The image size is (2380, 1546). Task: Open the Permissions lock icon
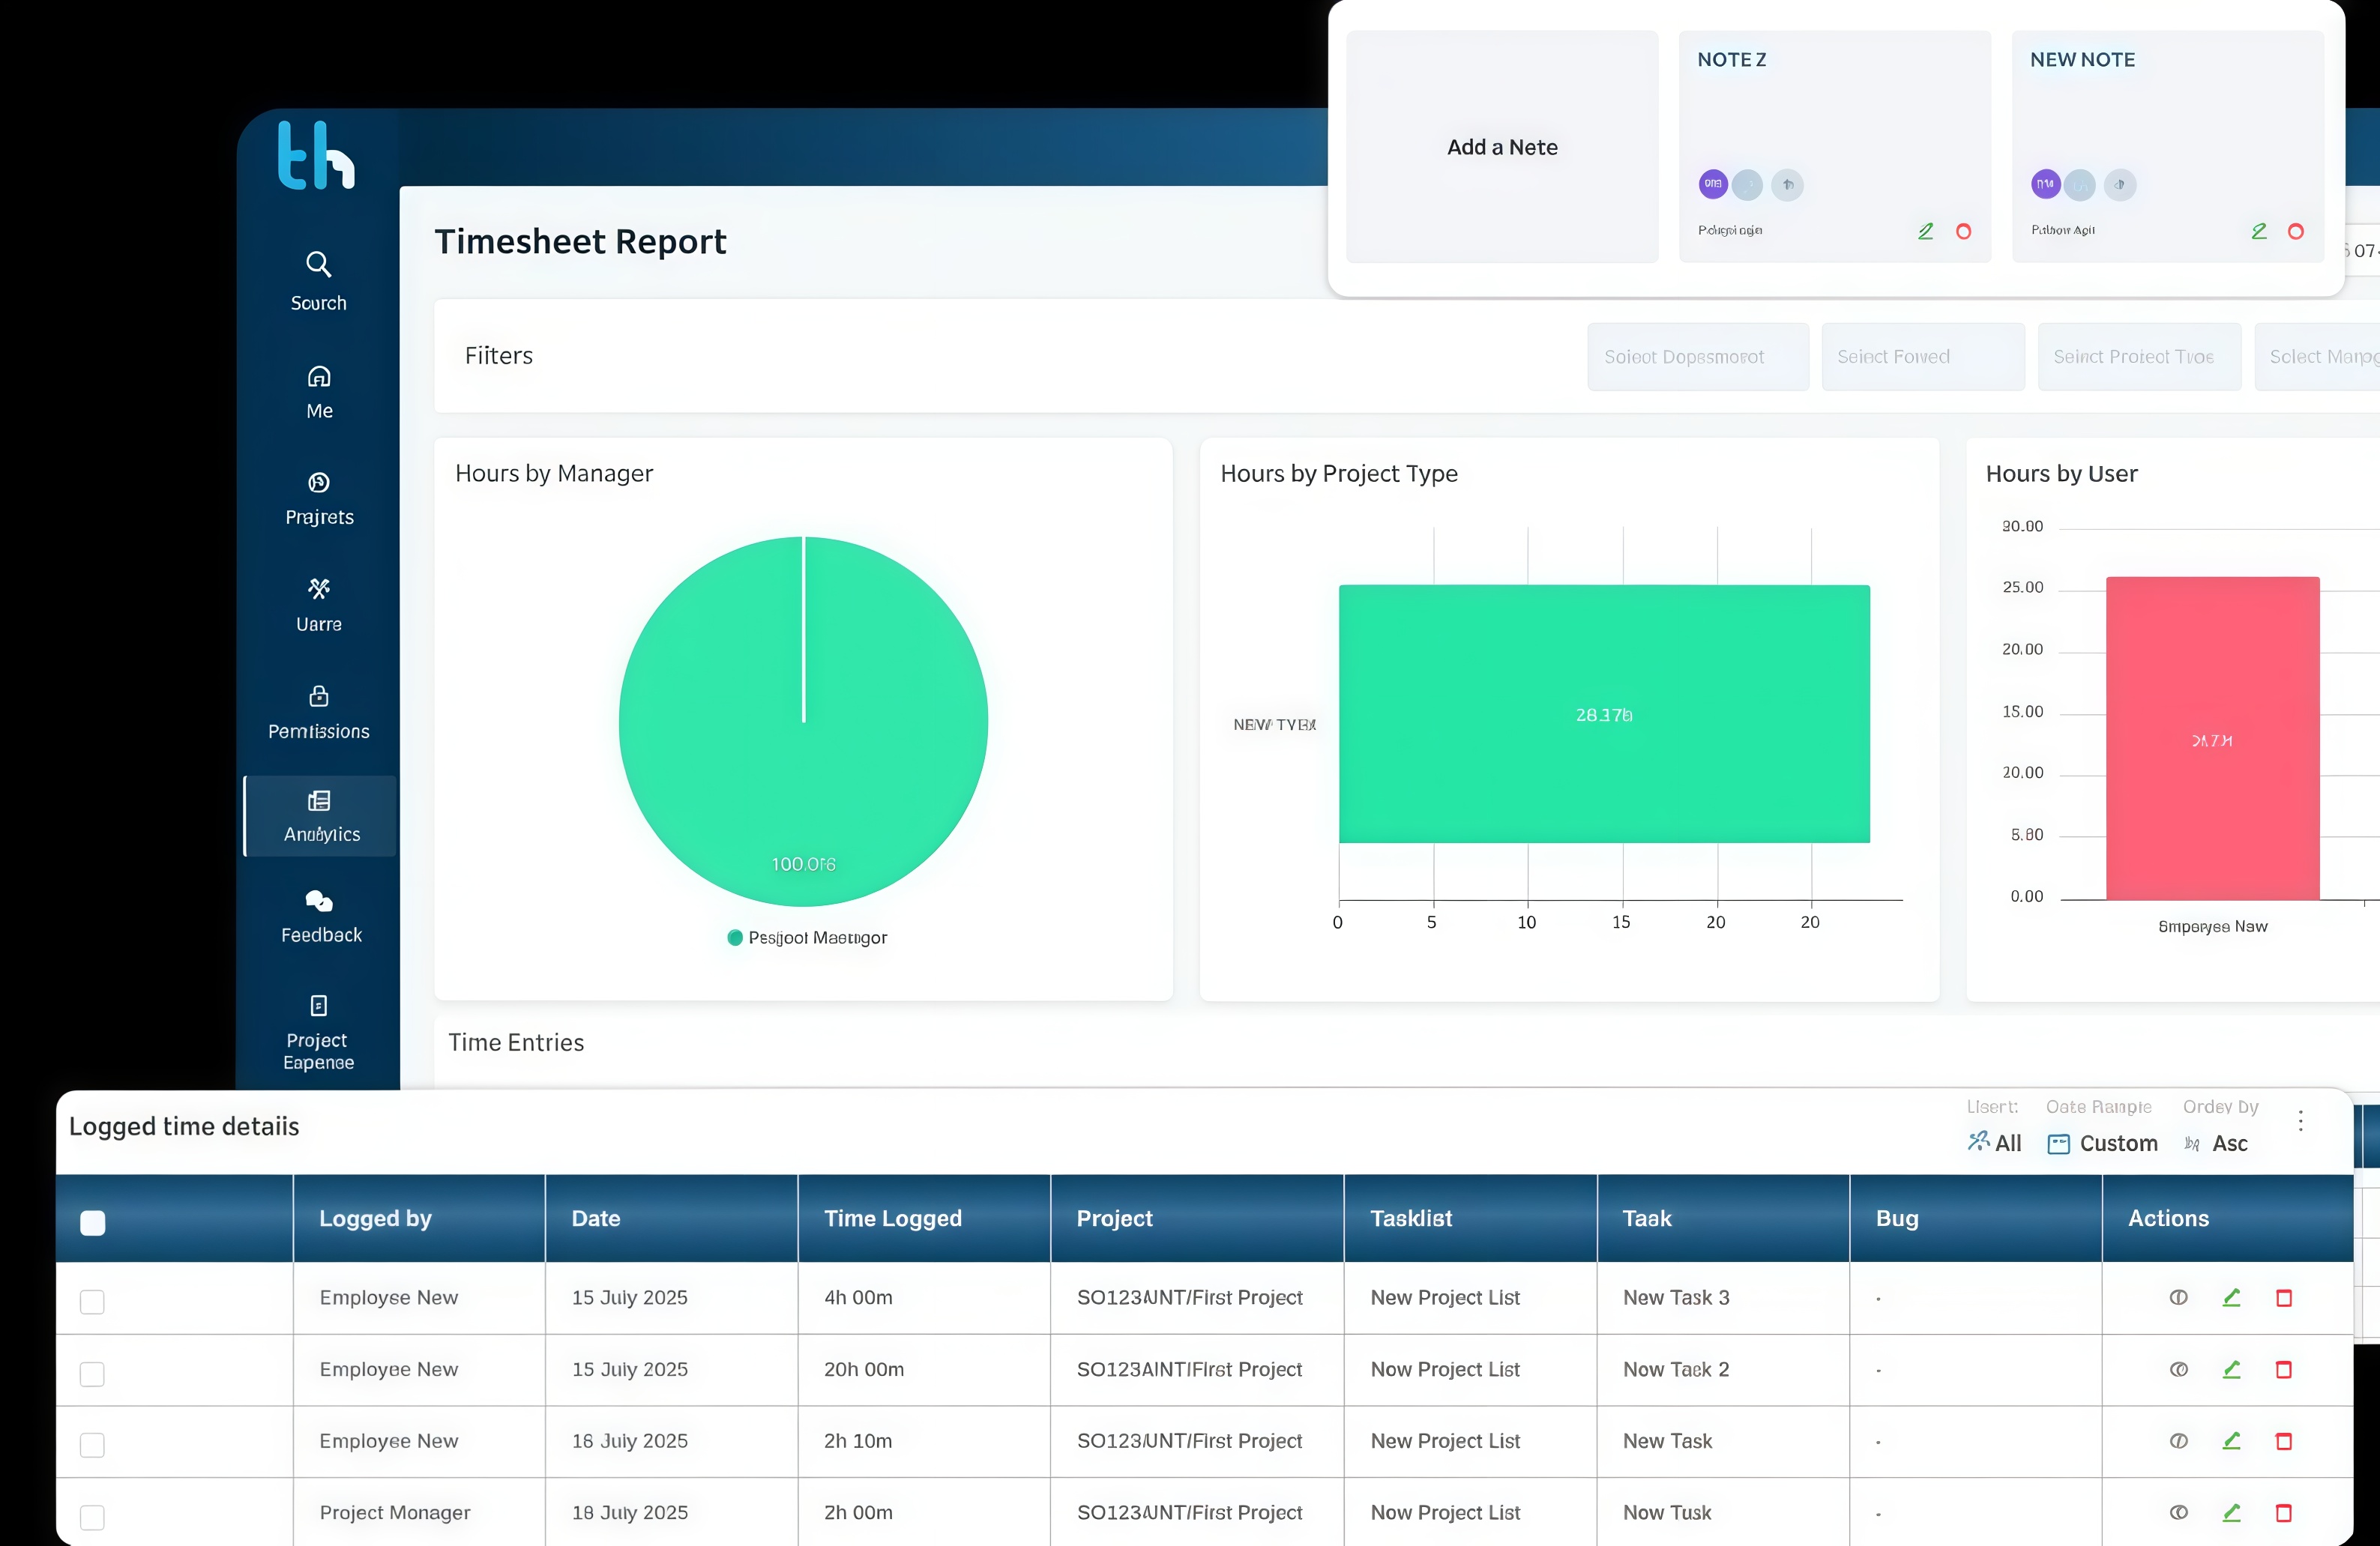point(318,696)
